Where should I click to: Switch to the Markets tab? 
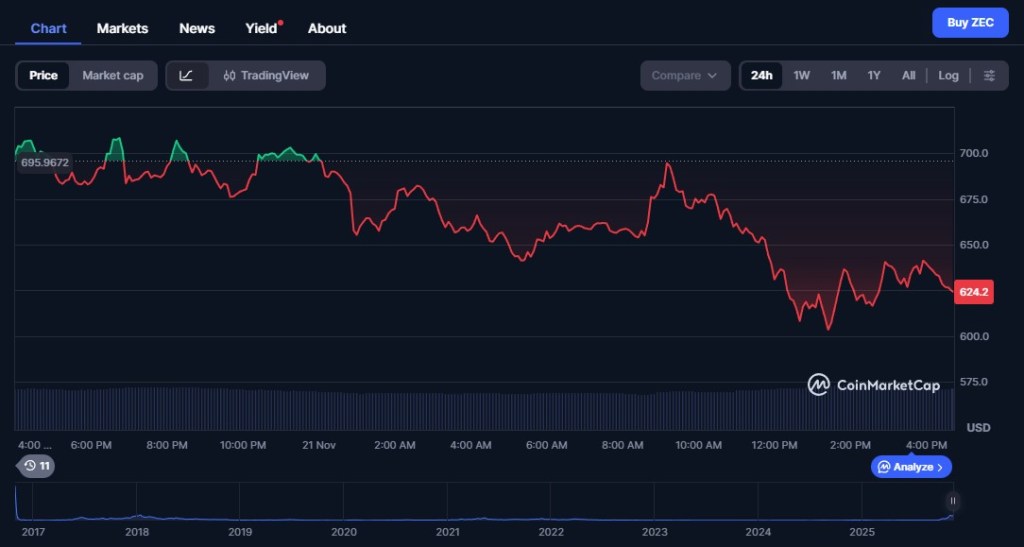122,28
